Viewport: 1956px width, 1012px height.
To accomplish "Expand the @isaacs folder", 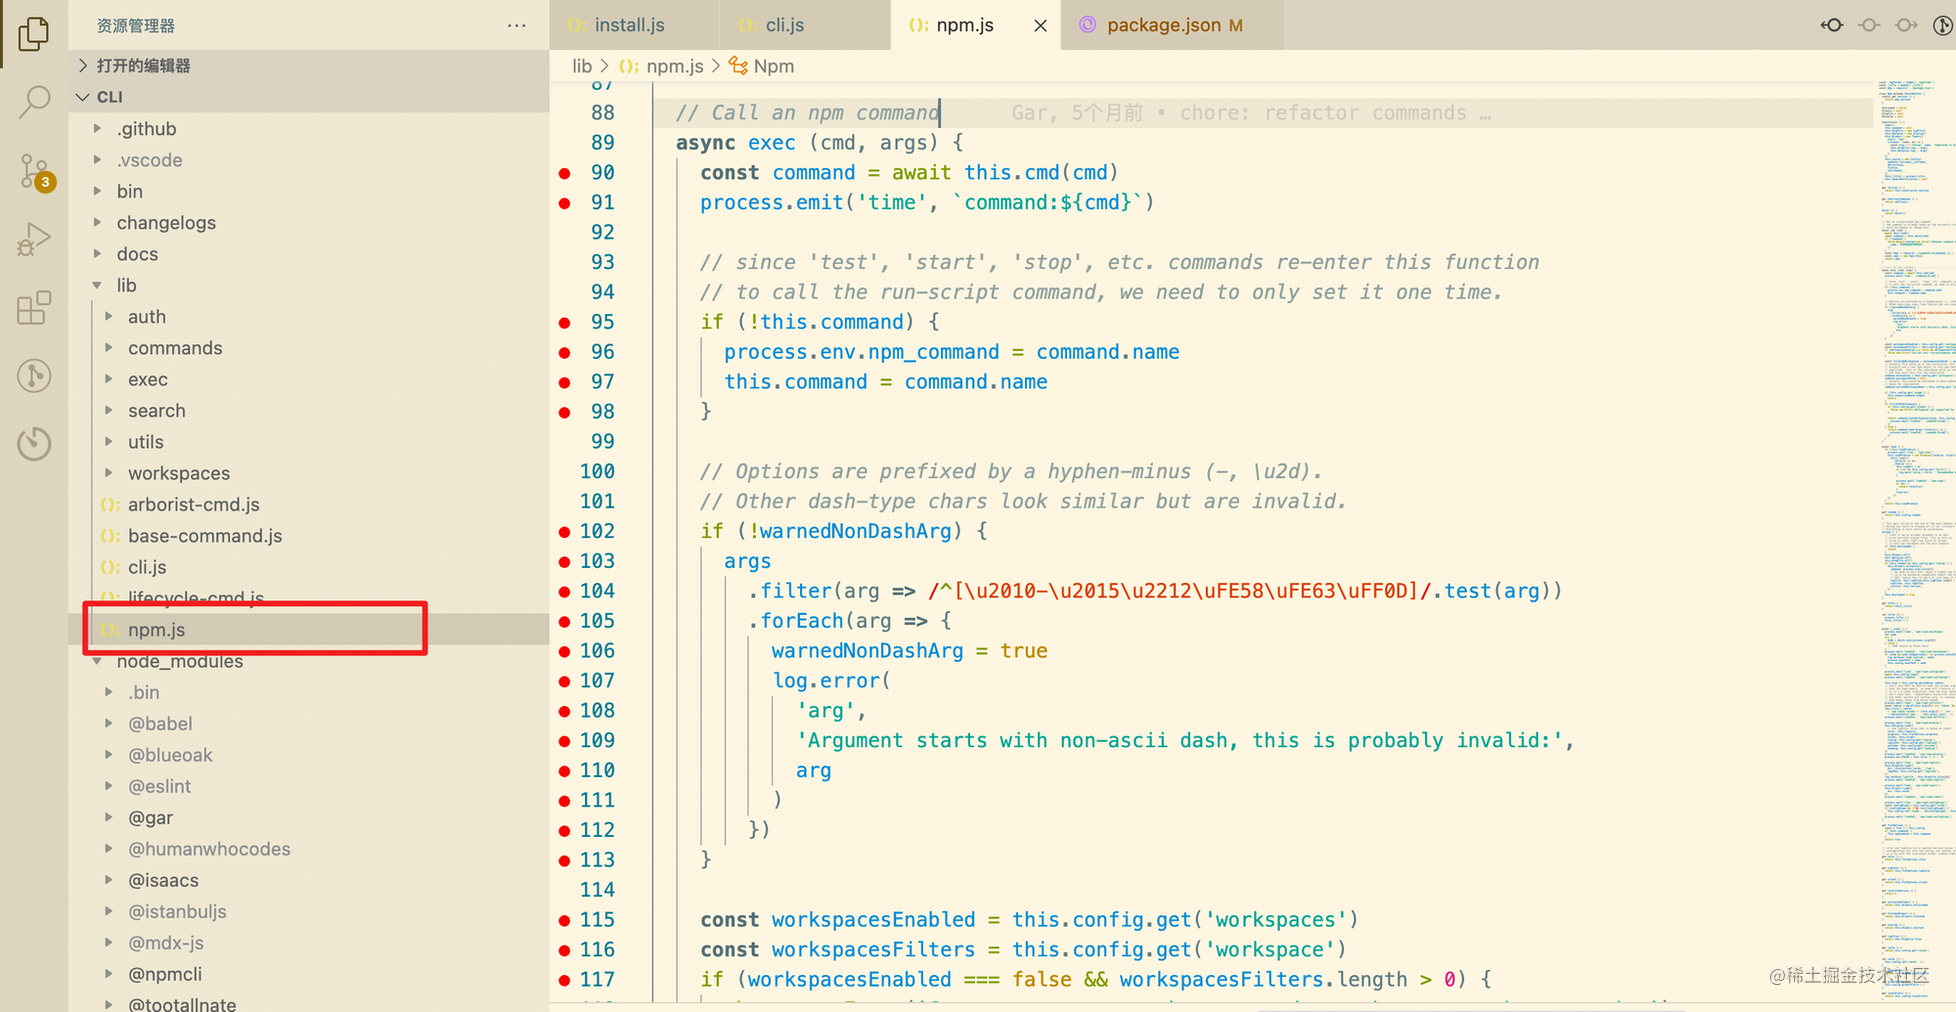I will pyautogui.click(x=163, y=880).
